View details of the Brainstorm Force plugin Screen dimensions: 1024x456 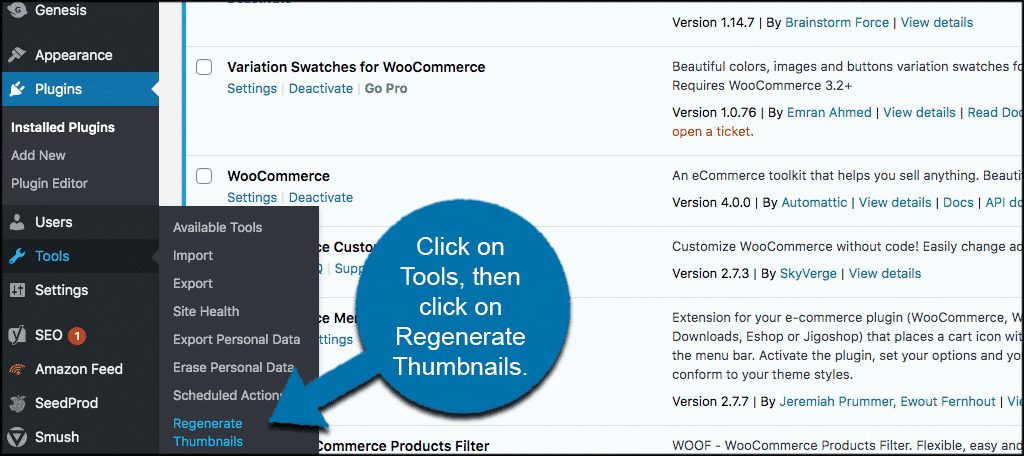pos(936,22)
